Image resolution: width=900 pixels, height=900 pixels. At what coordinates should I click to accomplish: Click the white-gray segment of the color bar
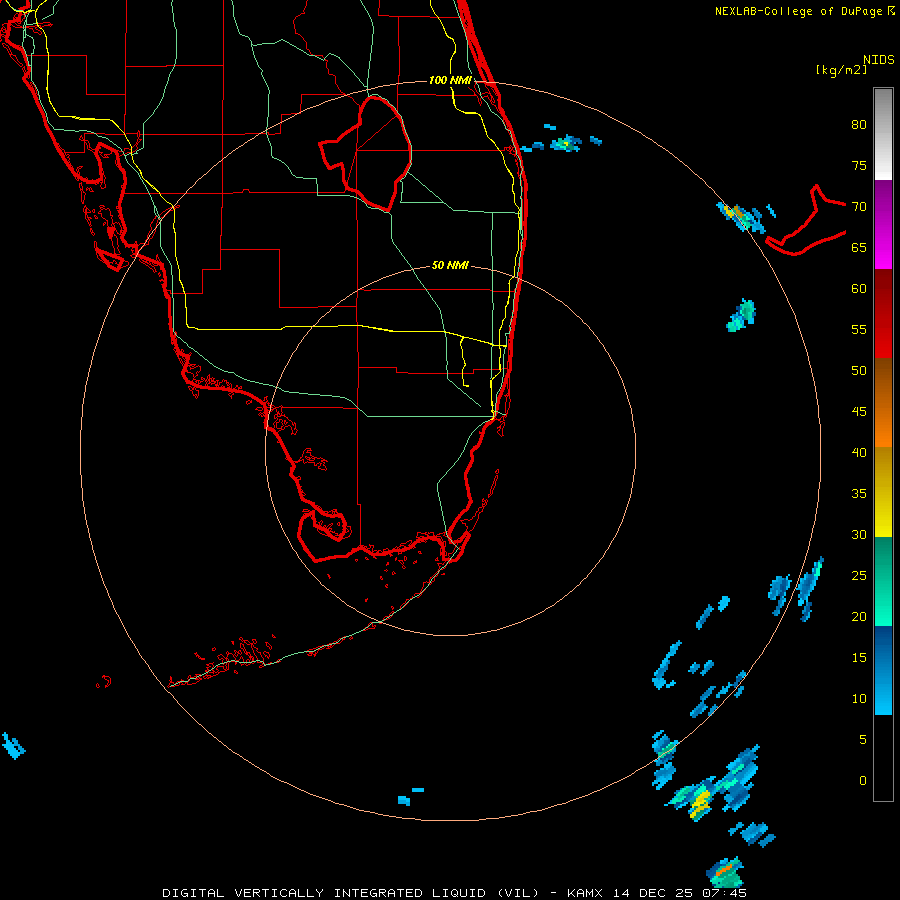(x=883, y=134)
